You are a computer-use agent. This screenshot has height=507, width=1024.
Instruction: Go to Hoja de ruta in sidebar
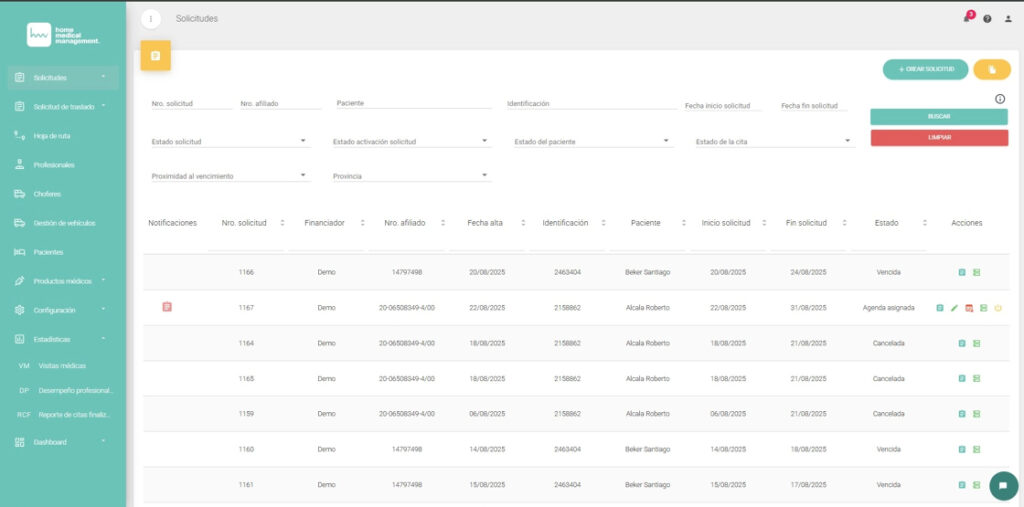click(52, 135)
